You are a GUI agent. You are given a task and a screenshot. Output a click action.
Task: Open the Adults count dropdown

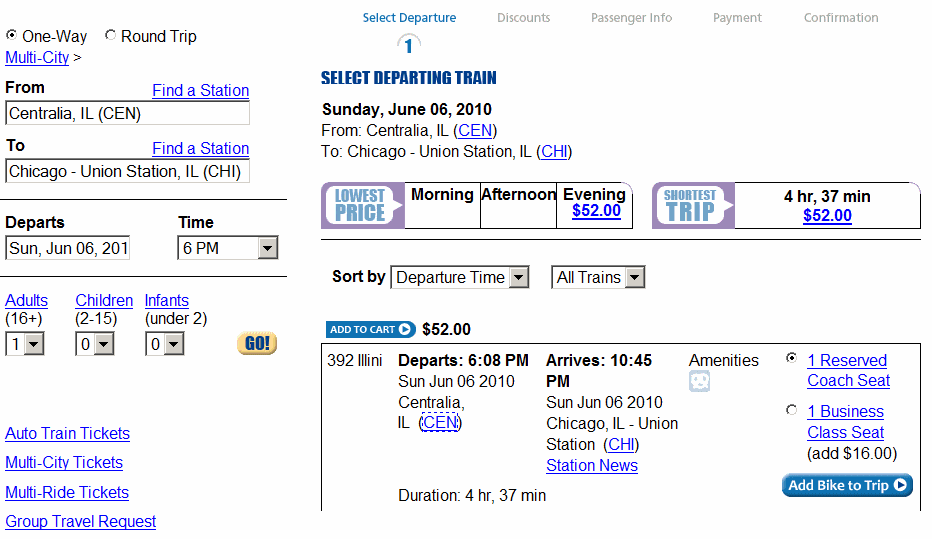(x=25, y=344)
